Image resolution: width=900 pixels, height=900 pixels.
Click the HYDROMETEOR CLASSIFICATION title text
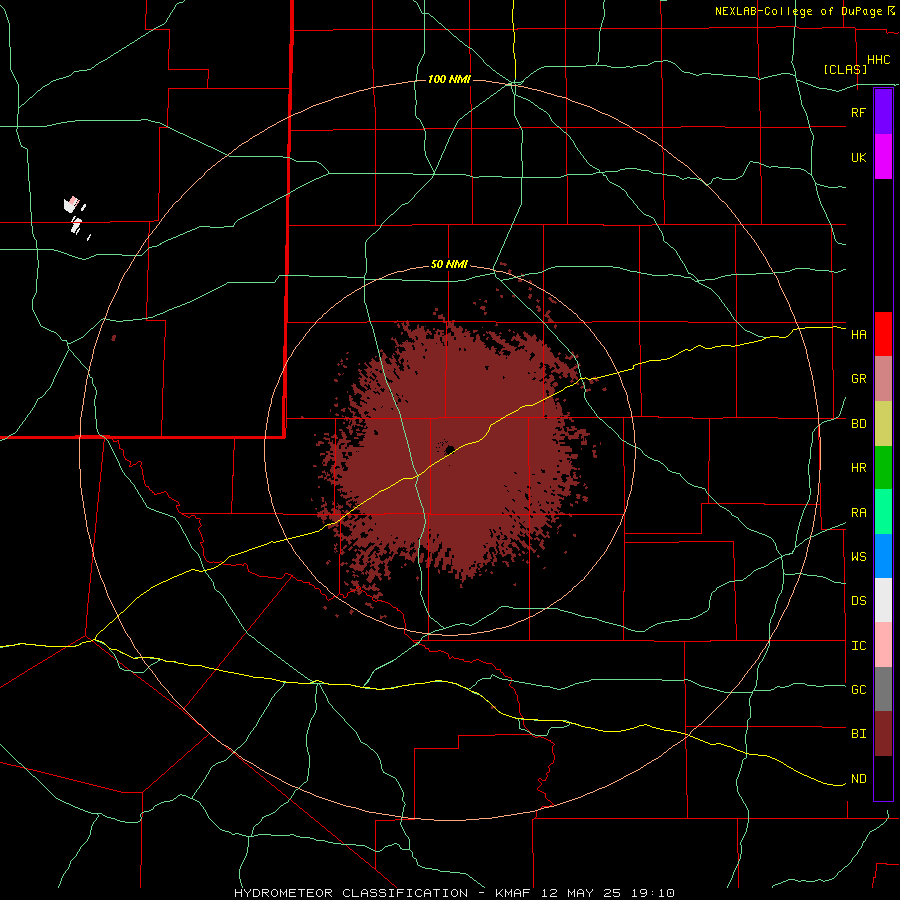[x=351, y=893]
